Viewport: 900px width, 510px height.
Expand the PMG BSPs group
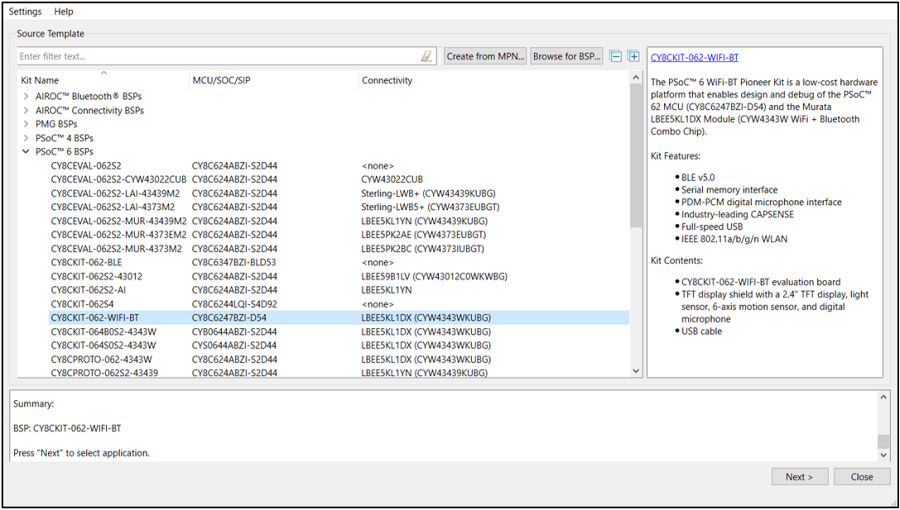coord(26,124)
